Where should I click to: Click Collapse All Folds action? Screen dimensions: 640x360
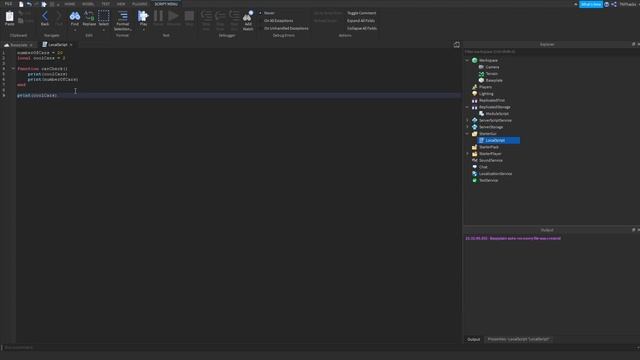(x=362, y=29)
